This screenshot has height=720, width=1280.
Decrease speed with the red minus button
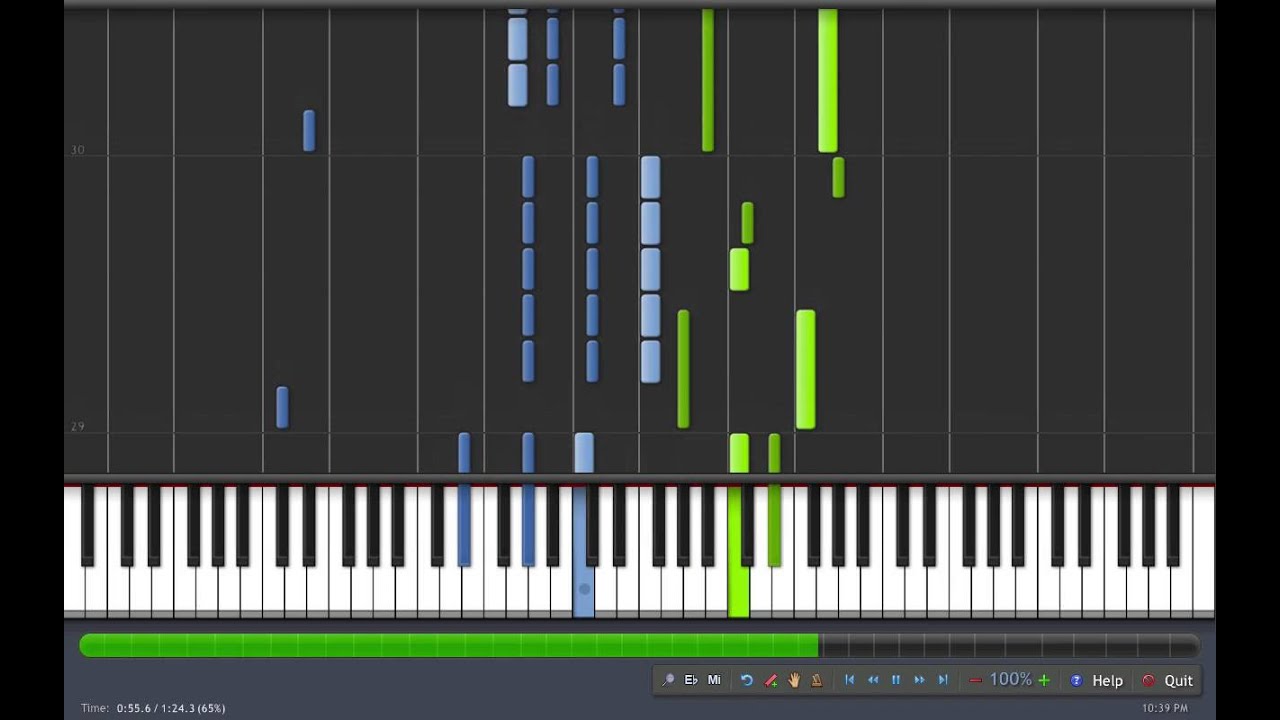click(x=976, y=680)
